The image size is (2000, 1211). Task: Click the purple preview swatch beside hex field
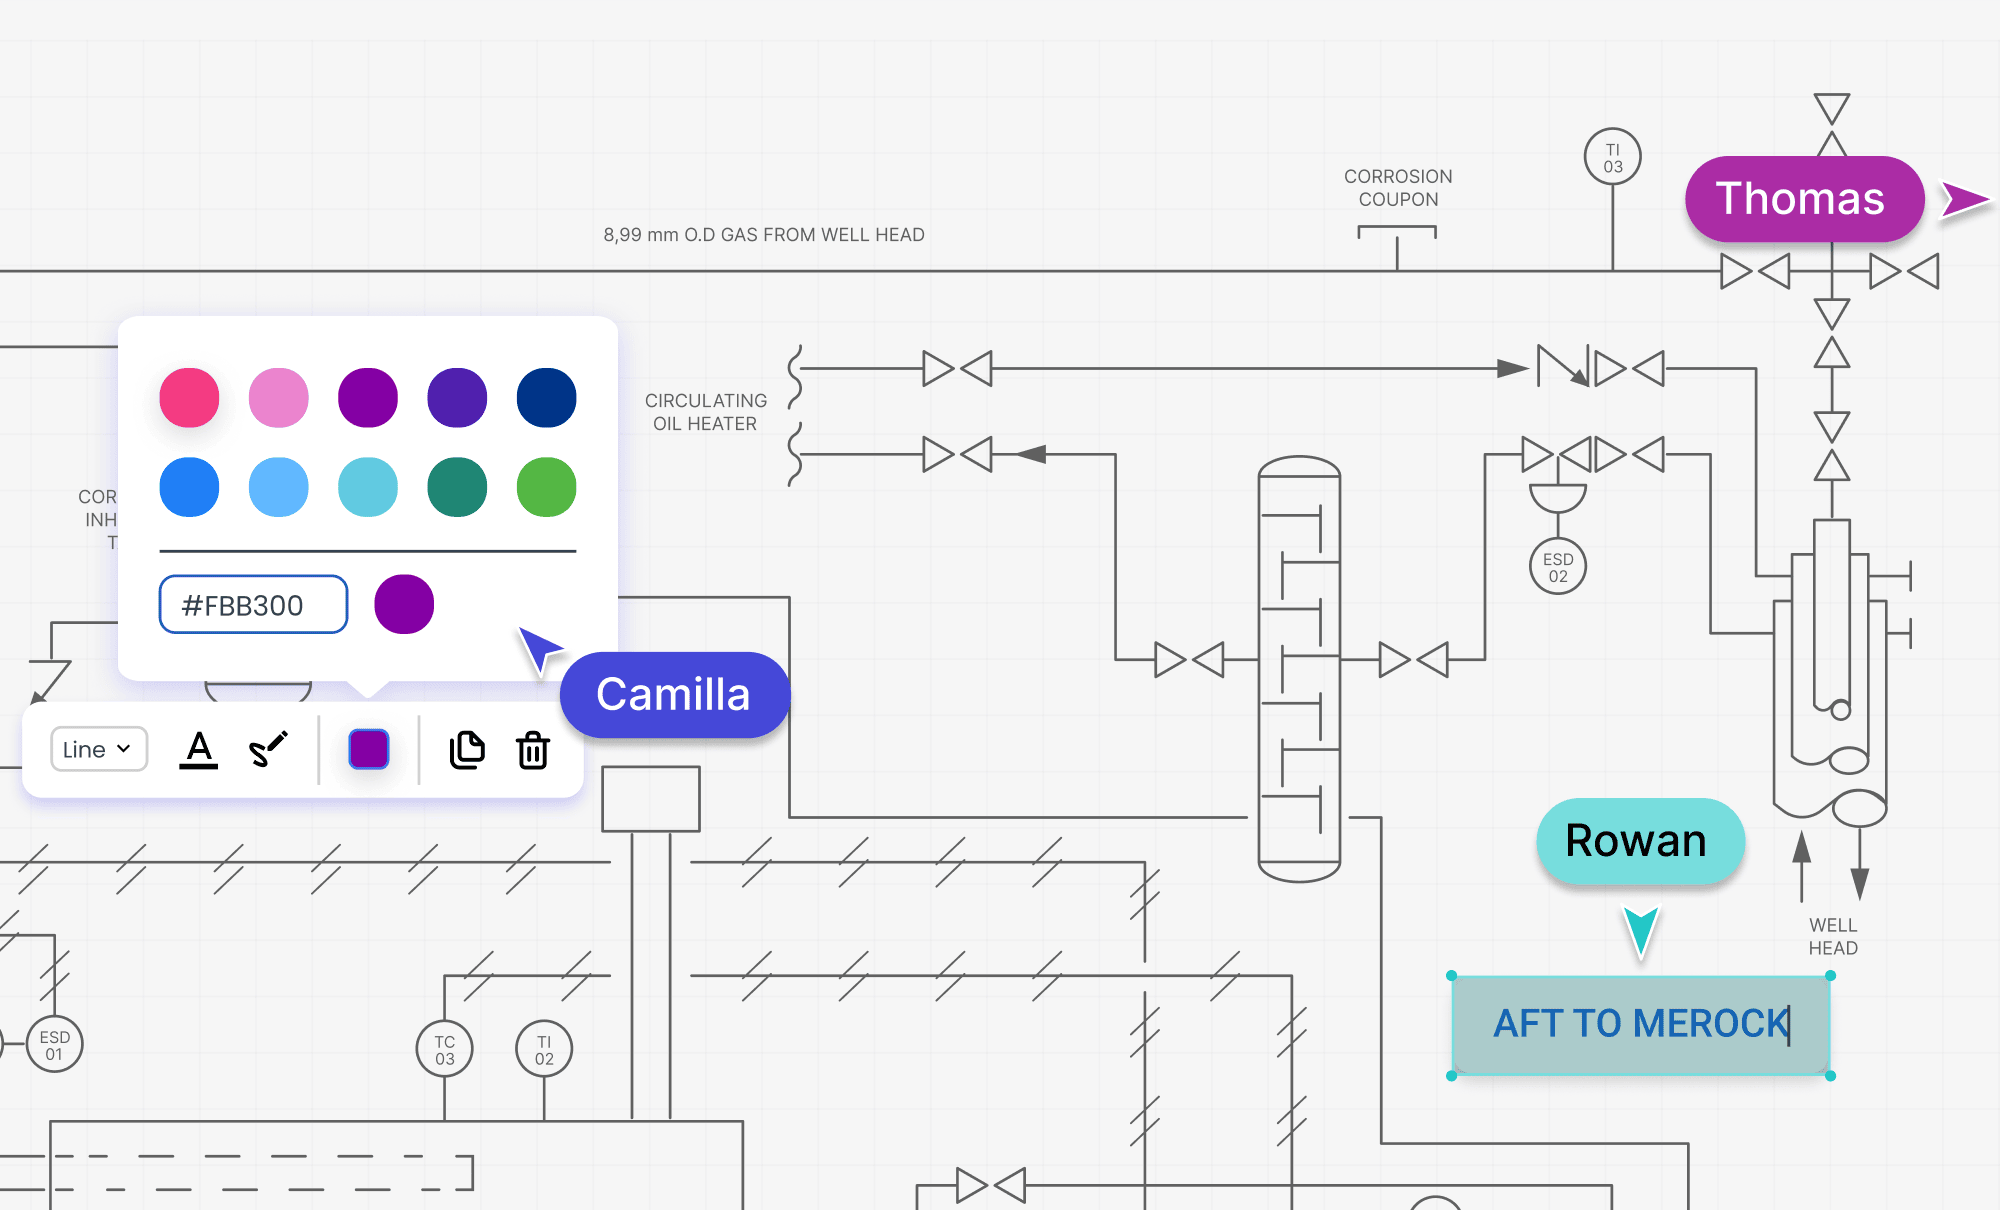click(404, 604)
